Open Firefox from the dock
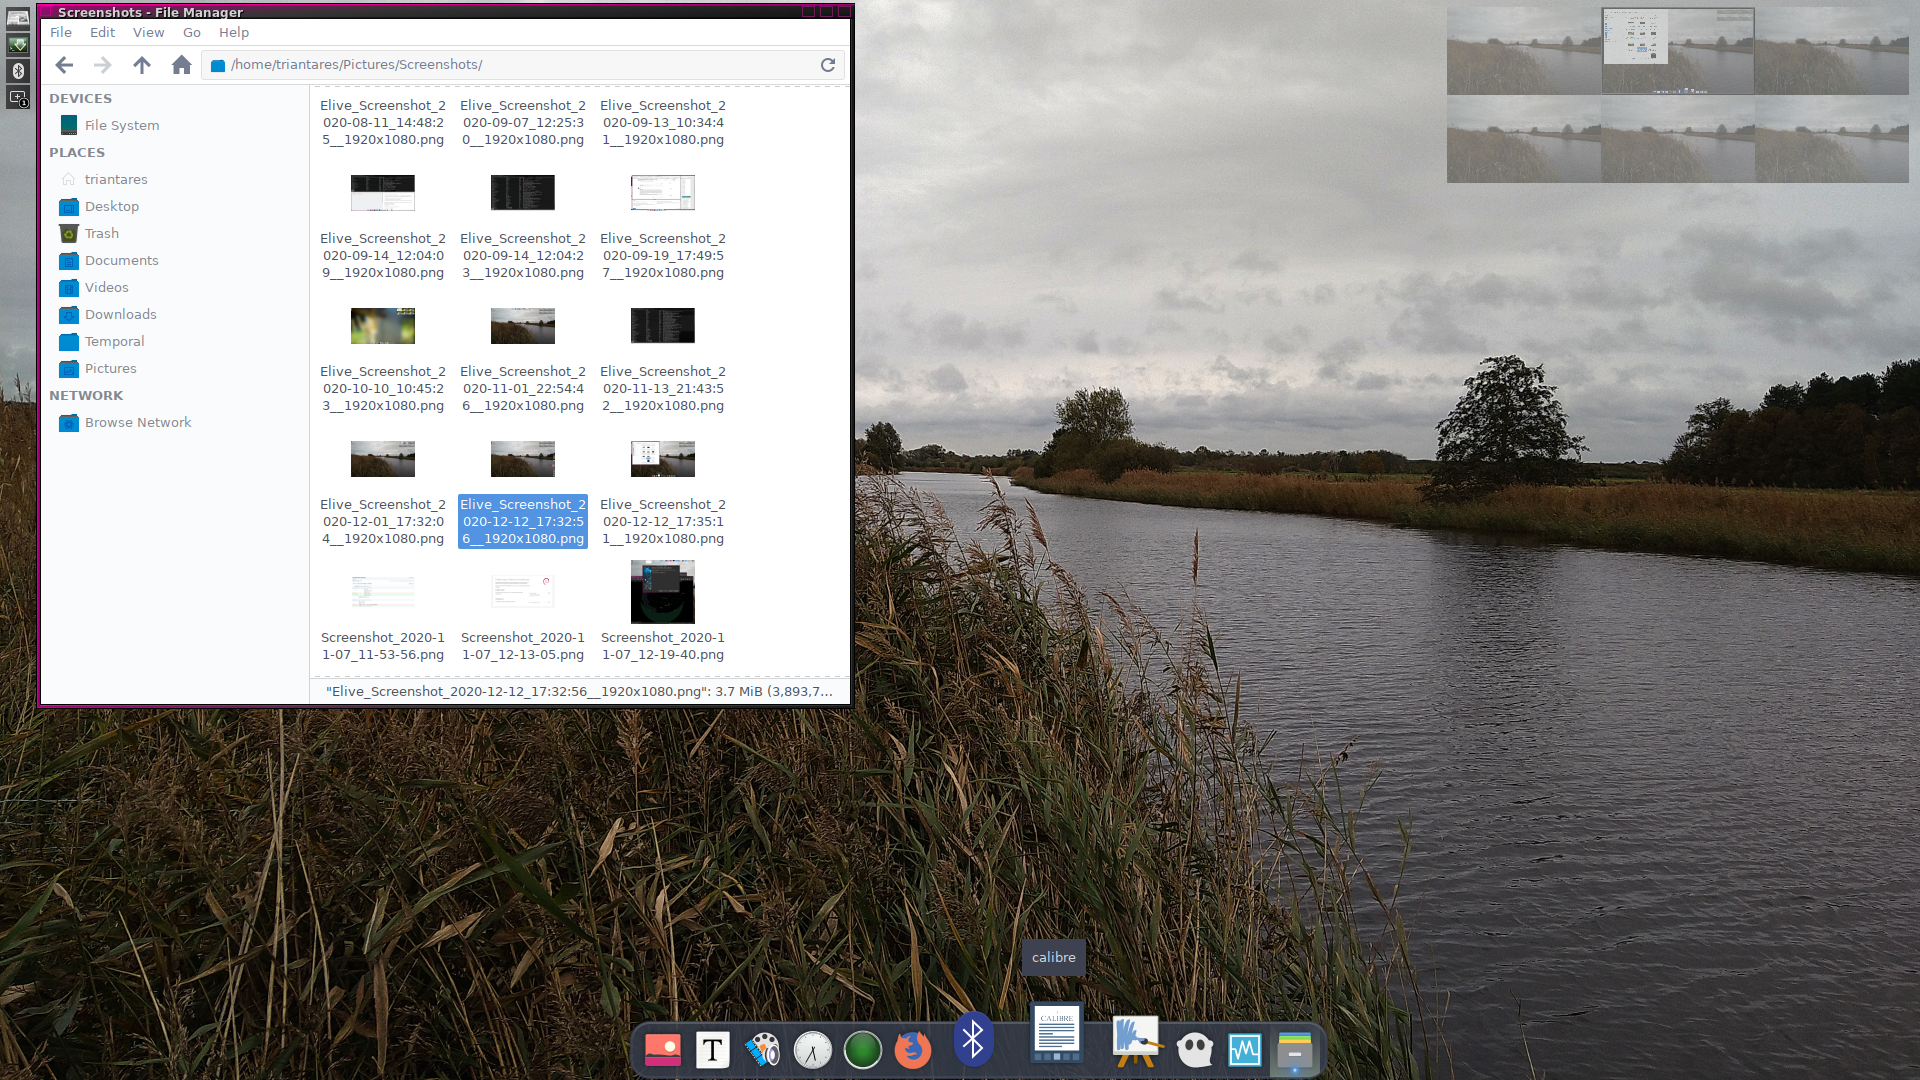The image size is (1920, 1080). 912,1050
